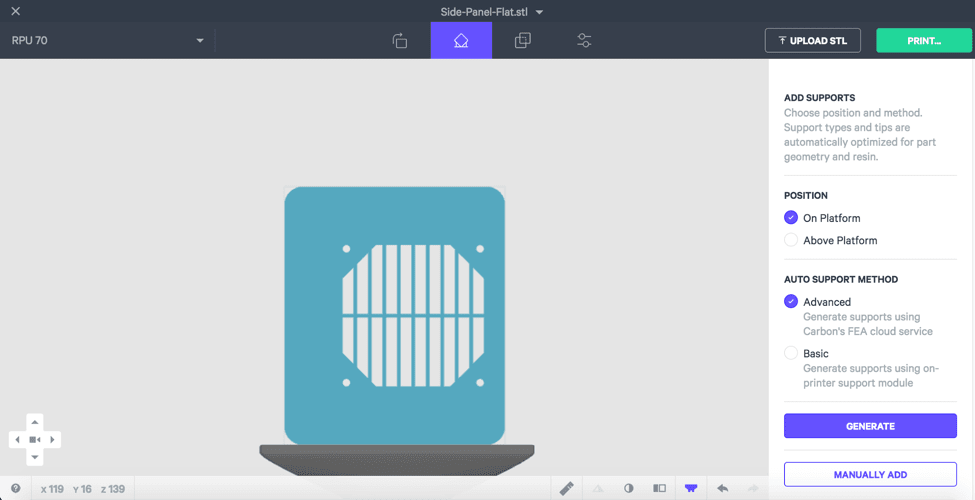This screenshot has width=975, height=500.
Task: Click the POSITION section heading
Action: click(806, 195)
